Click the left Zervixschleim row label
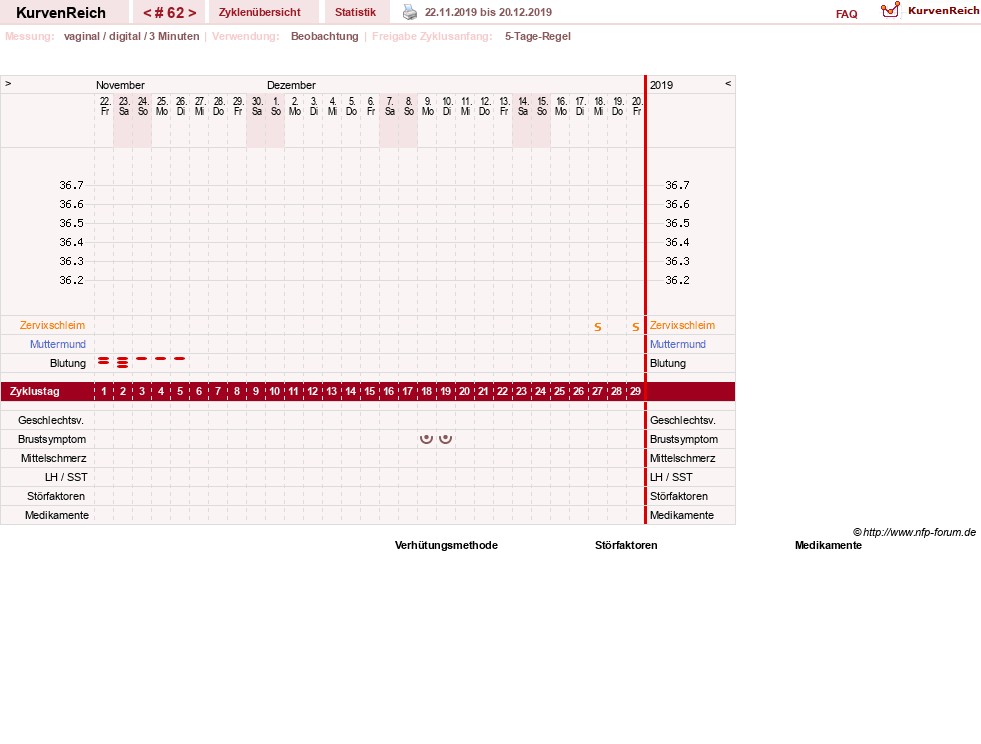 [53, 325]
